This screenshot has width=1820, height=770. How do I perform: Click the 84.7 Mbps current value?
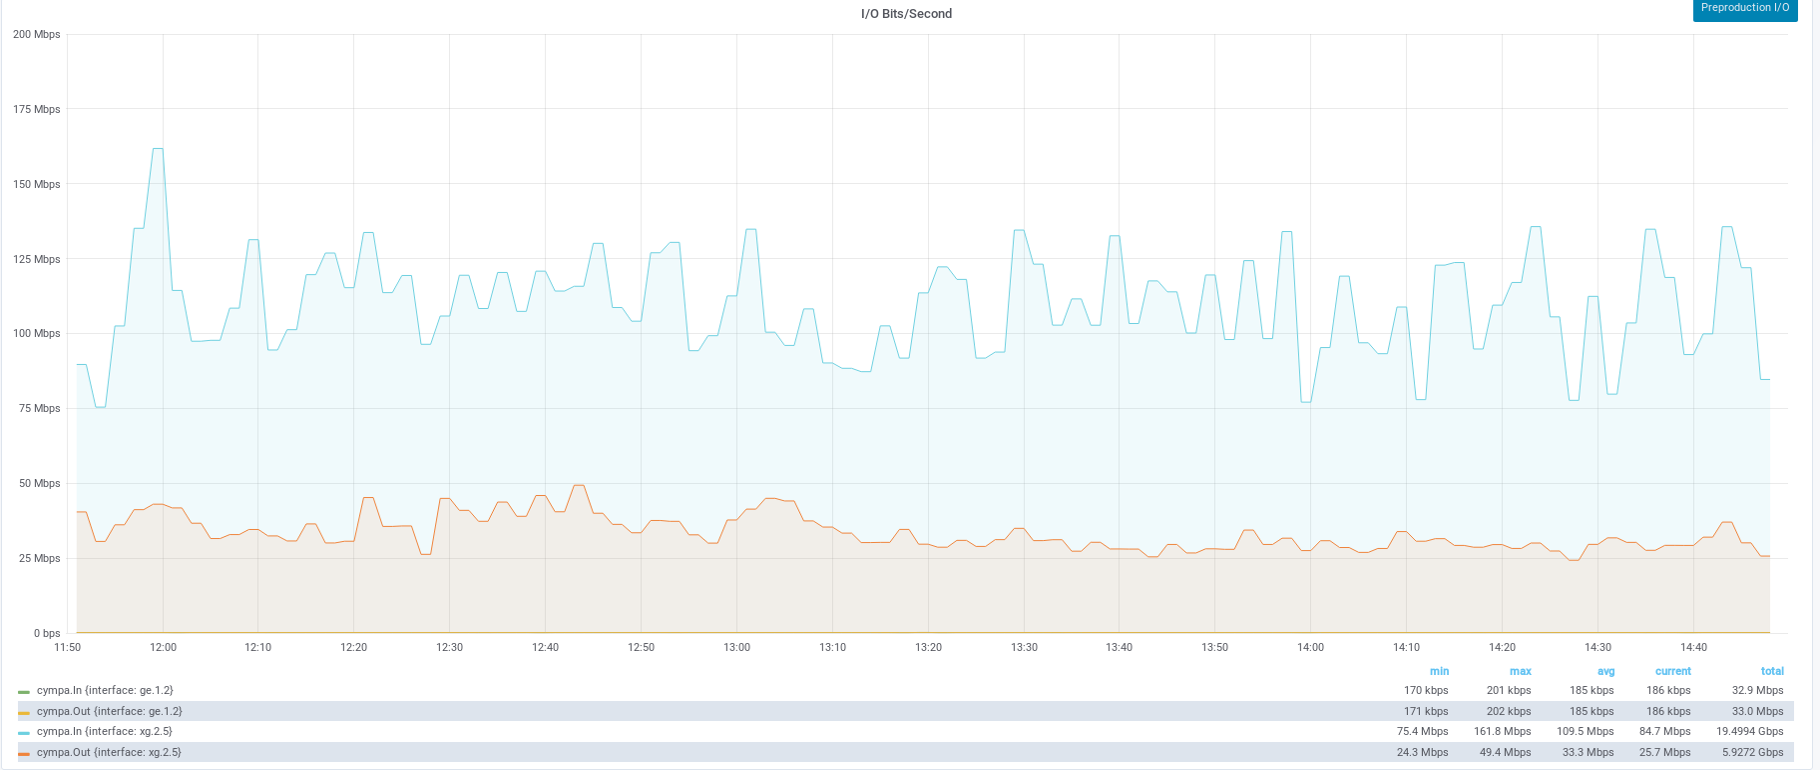[1665, 732]
